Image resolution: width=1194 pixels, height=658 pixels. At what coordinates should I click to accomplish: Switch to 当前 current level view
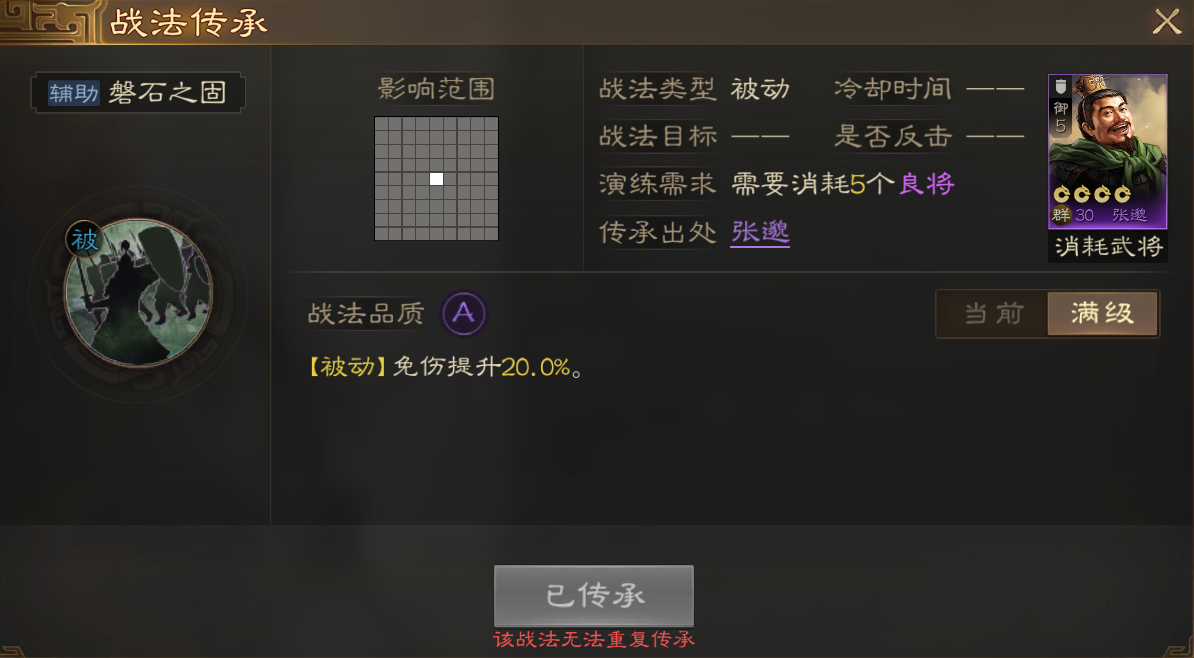pyautogui.click(x=993, y=313)
